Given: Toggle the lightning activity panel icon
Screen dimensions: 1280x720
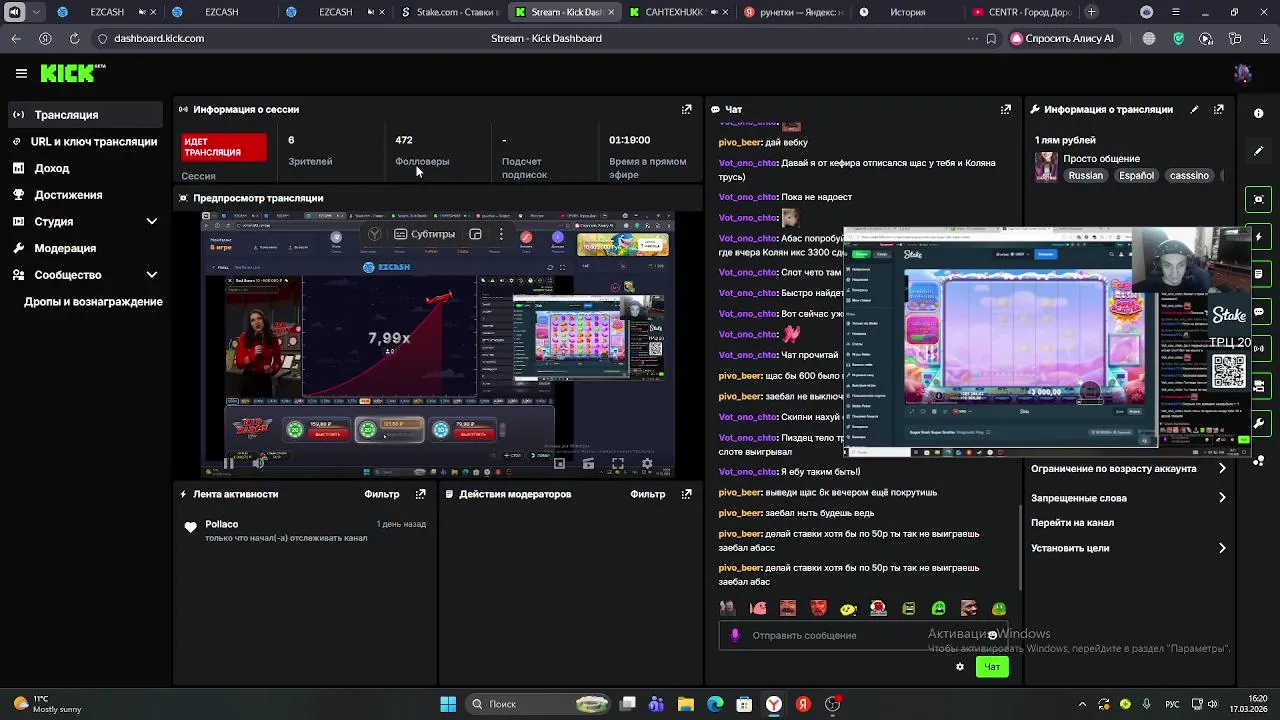Looking at the screenshot, I should [x=1259, y=237].
